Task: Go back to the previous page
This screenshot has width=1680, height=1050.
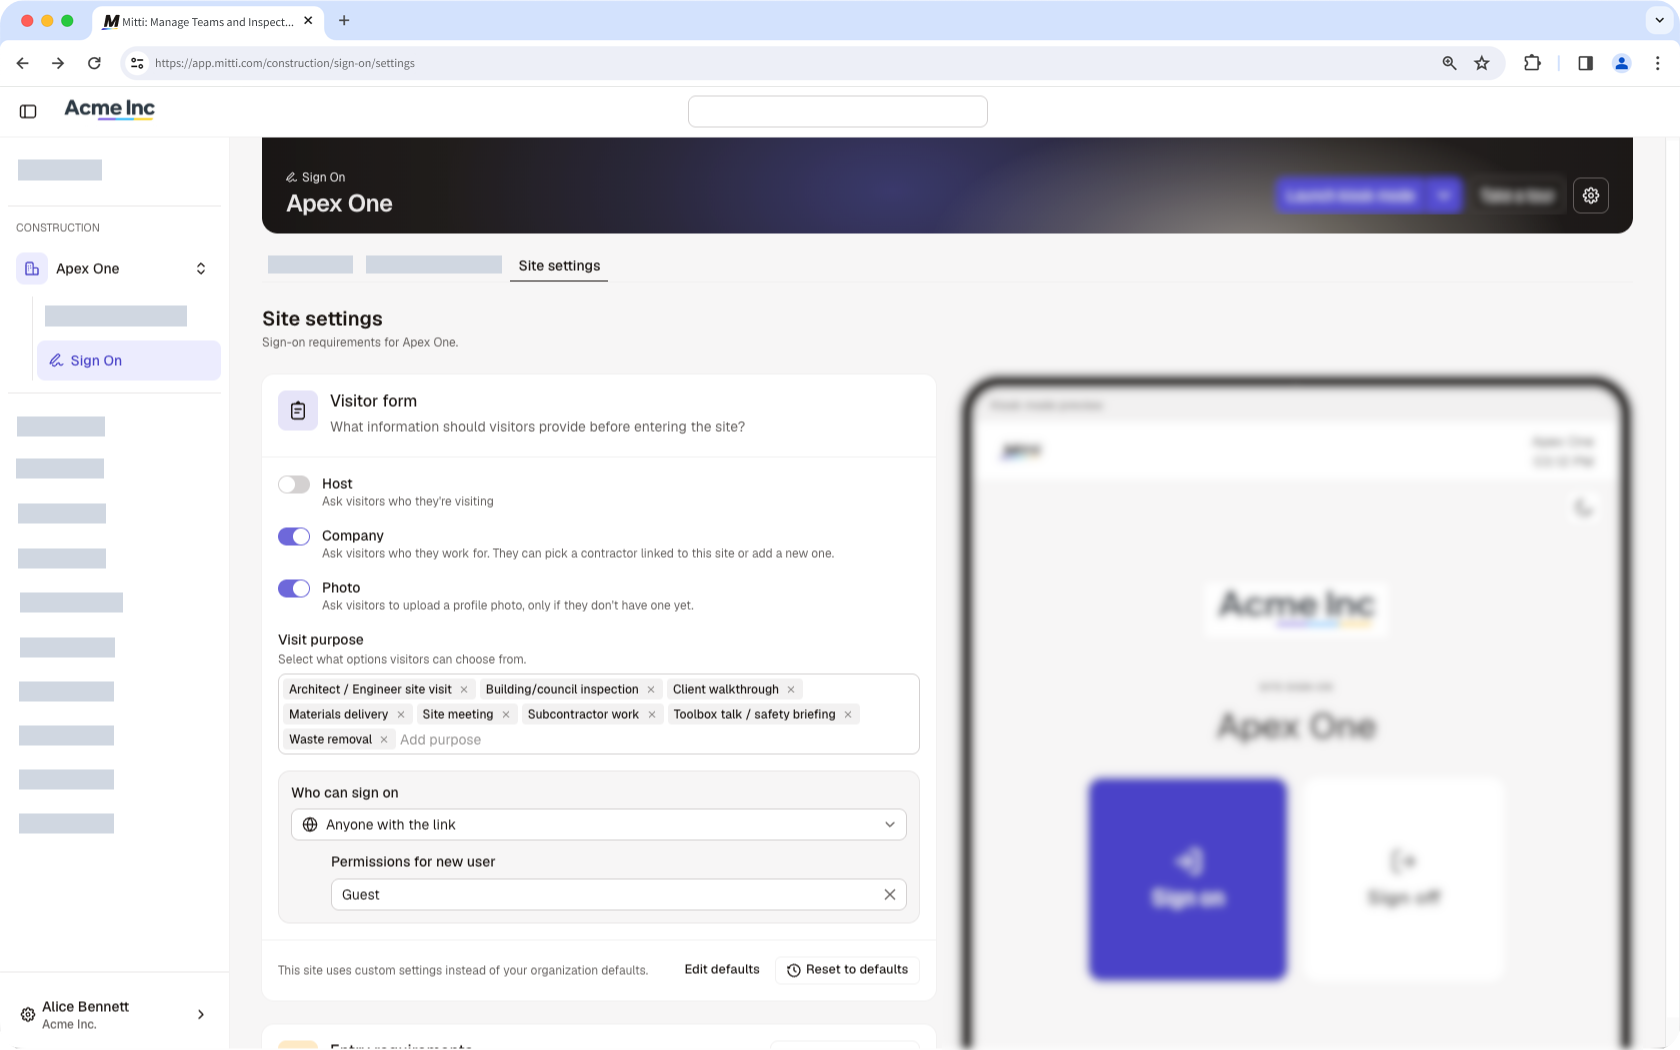Action: [22, 63]
